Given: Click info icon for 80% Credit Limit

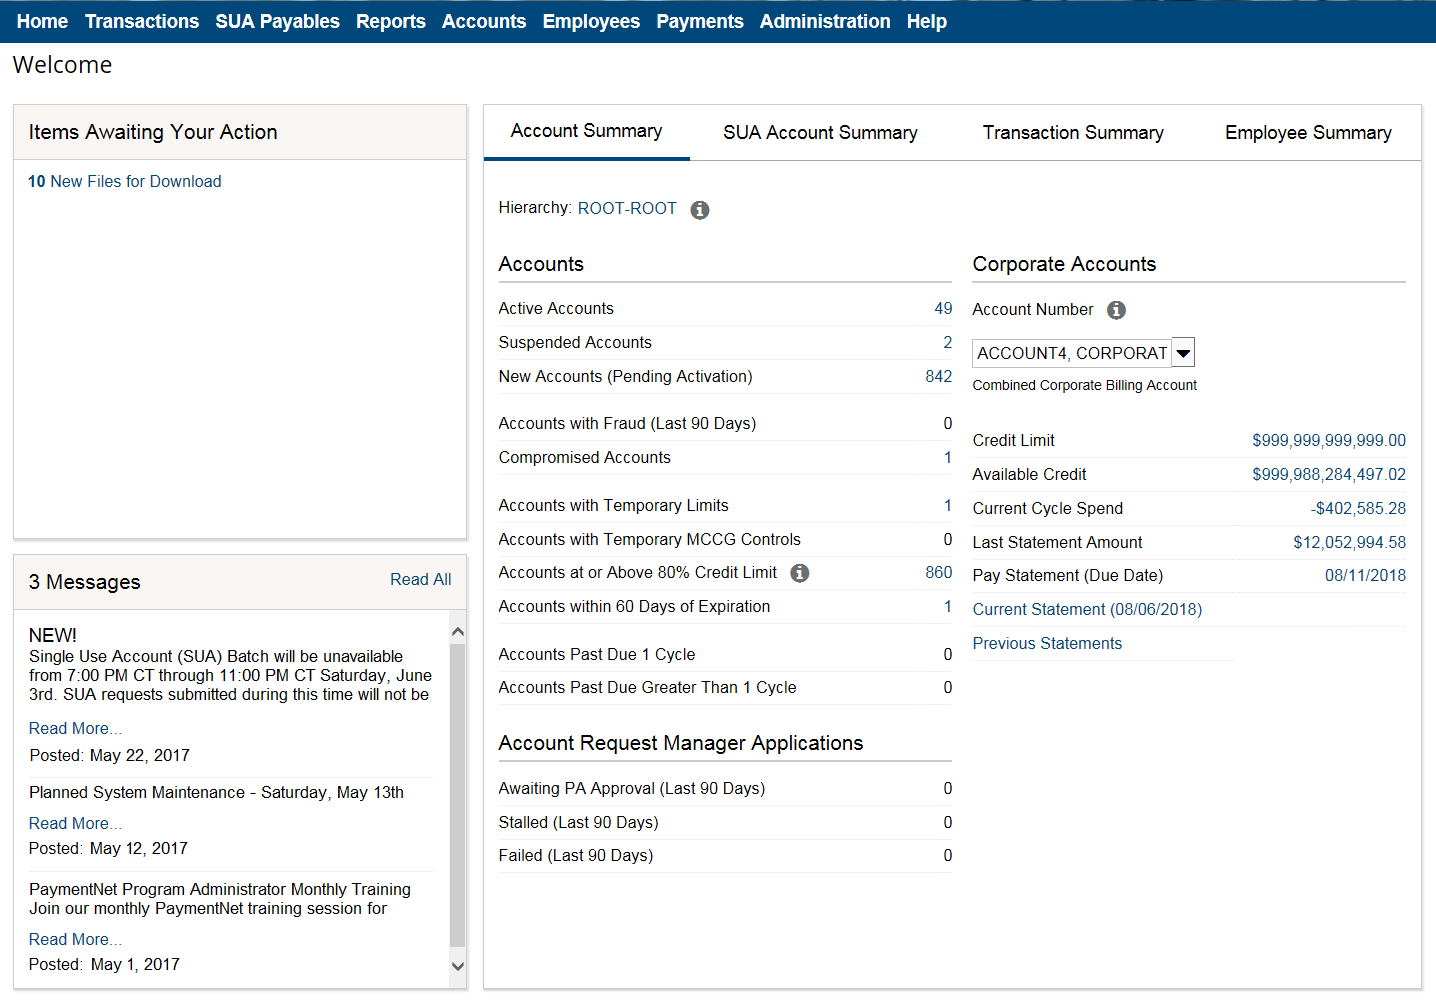Looking at the screenshot, I should (800, 573).
